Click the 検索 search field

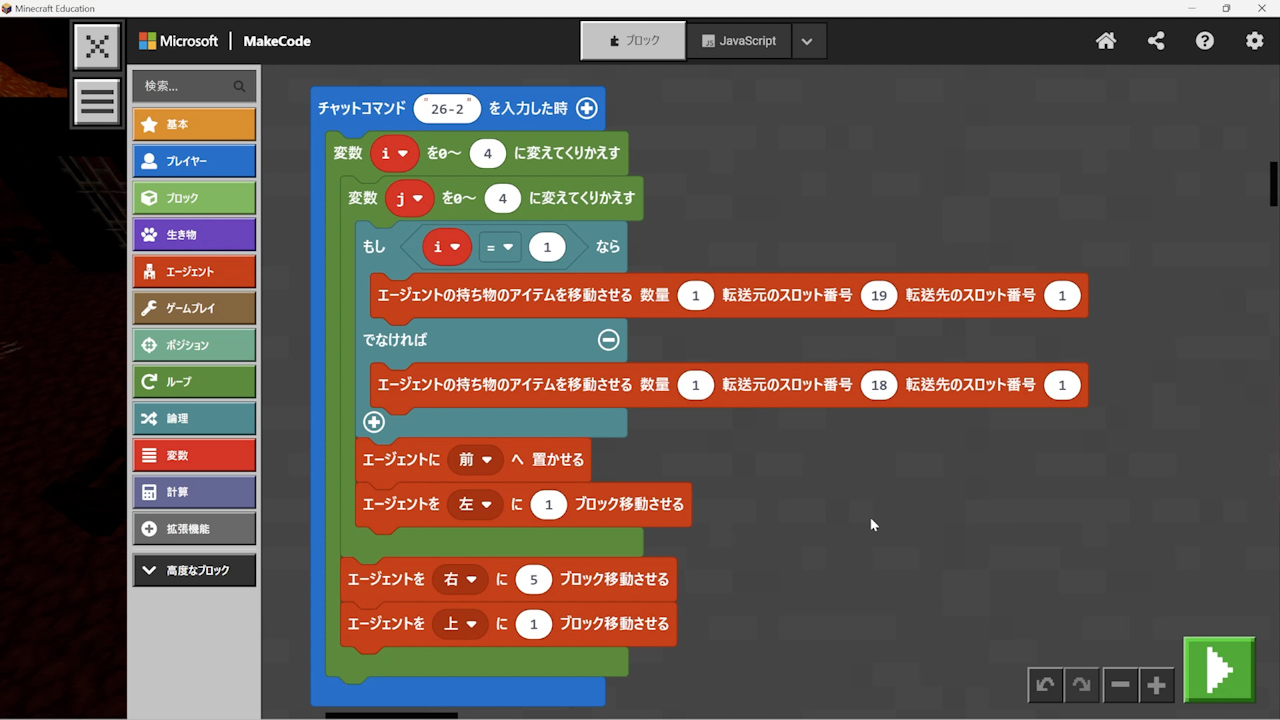point(185,86)
